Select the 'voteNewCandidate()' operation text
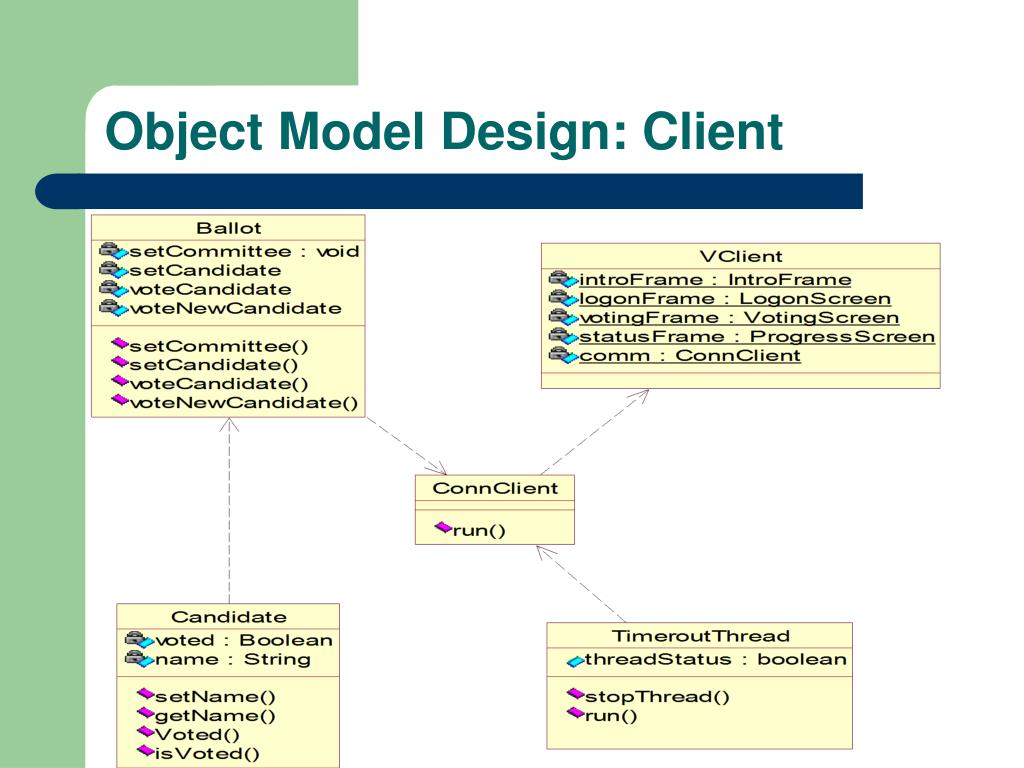Image resolution: width=1024 pixels, height=768 pixels. pos(244,403)
